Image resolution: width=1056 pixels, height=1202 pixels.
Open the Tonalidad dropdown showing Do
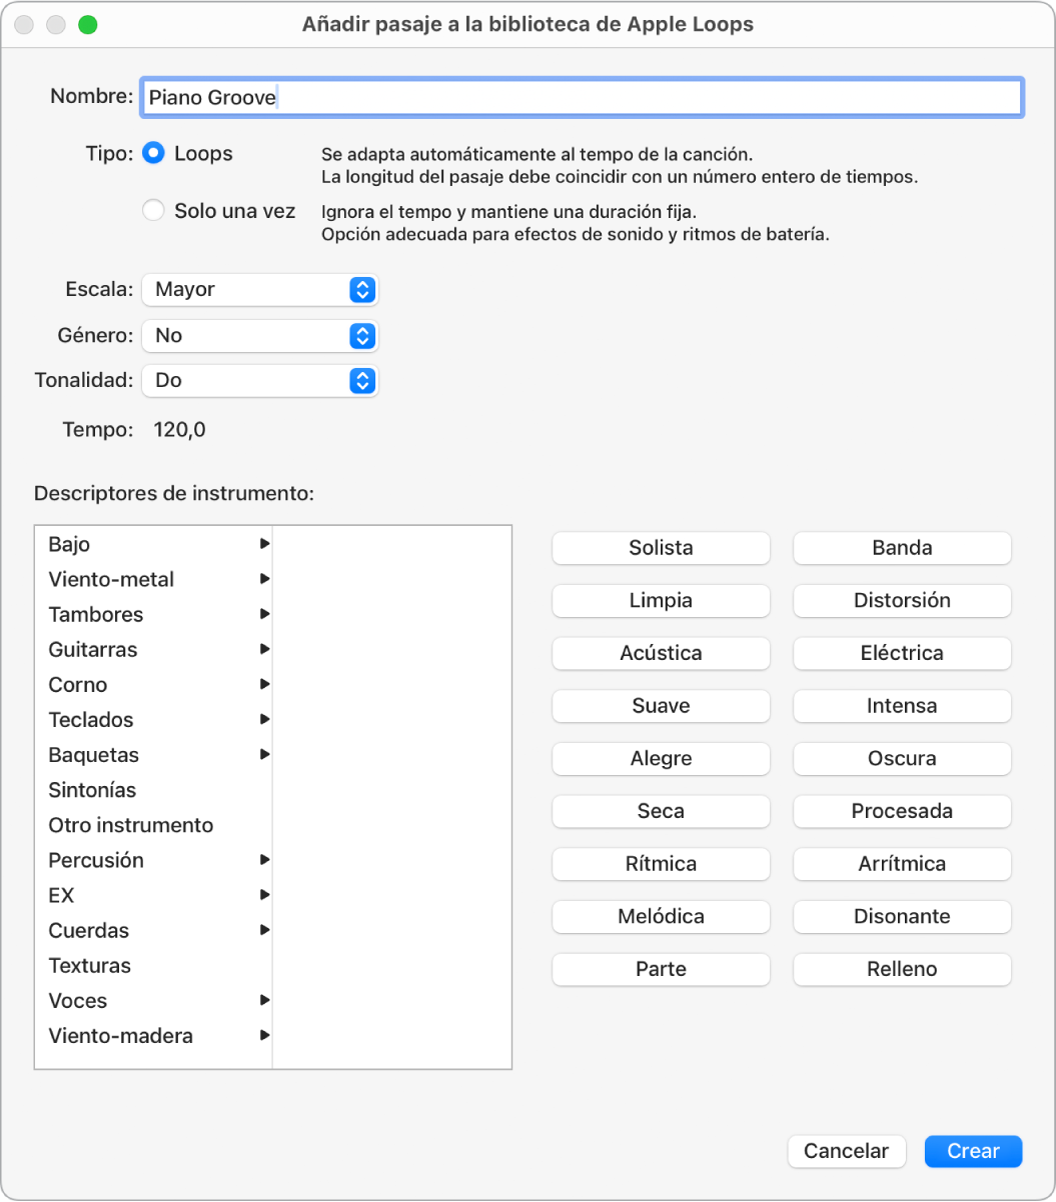pyautogui.click(x=260, y=381)
